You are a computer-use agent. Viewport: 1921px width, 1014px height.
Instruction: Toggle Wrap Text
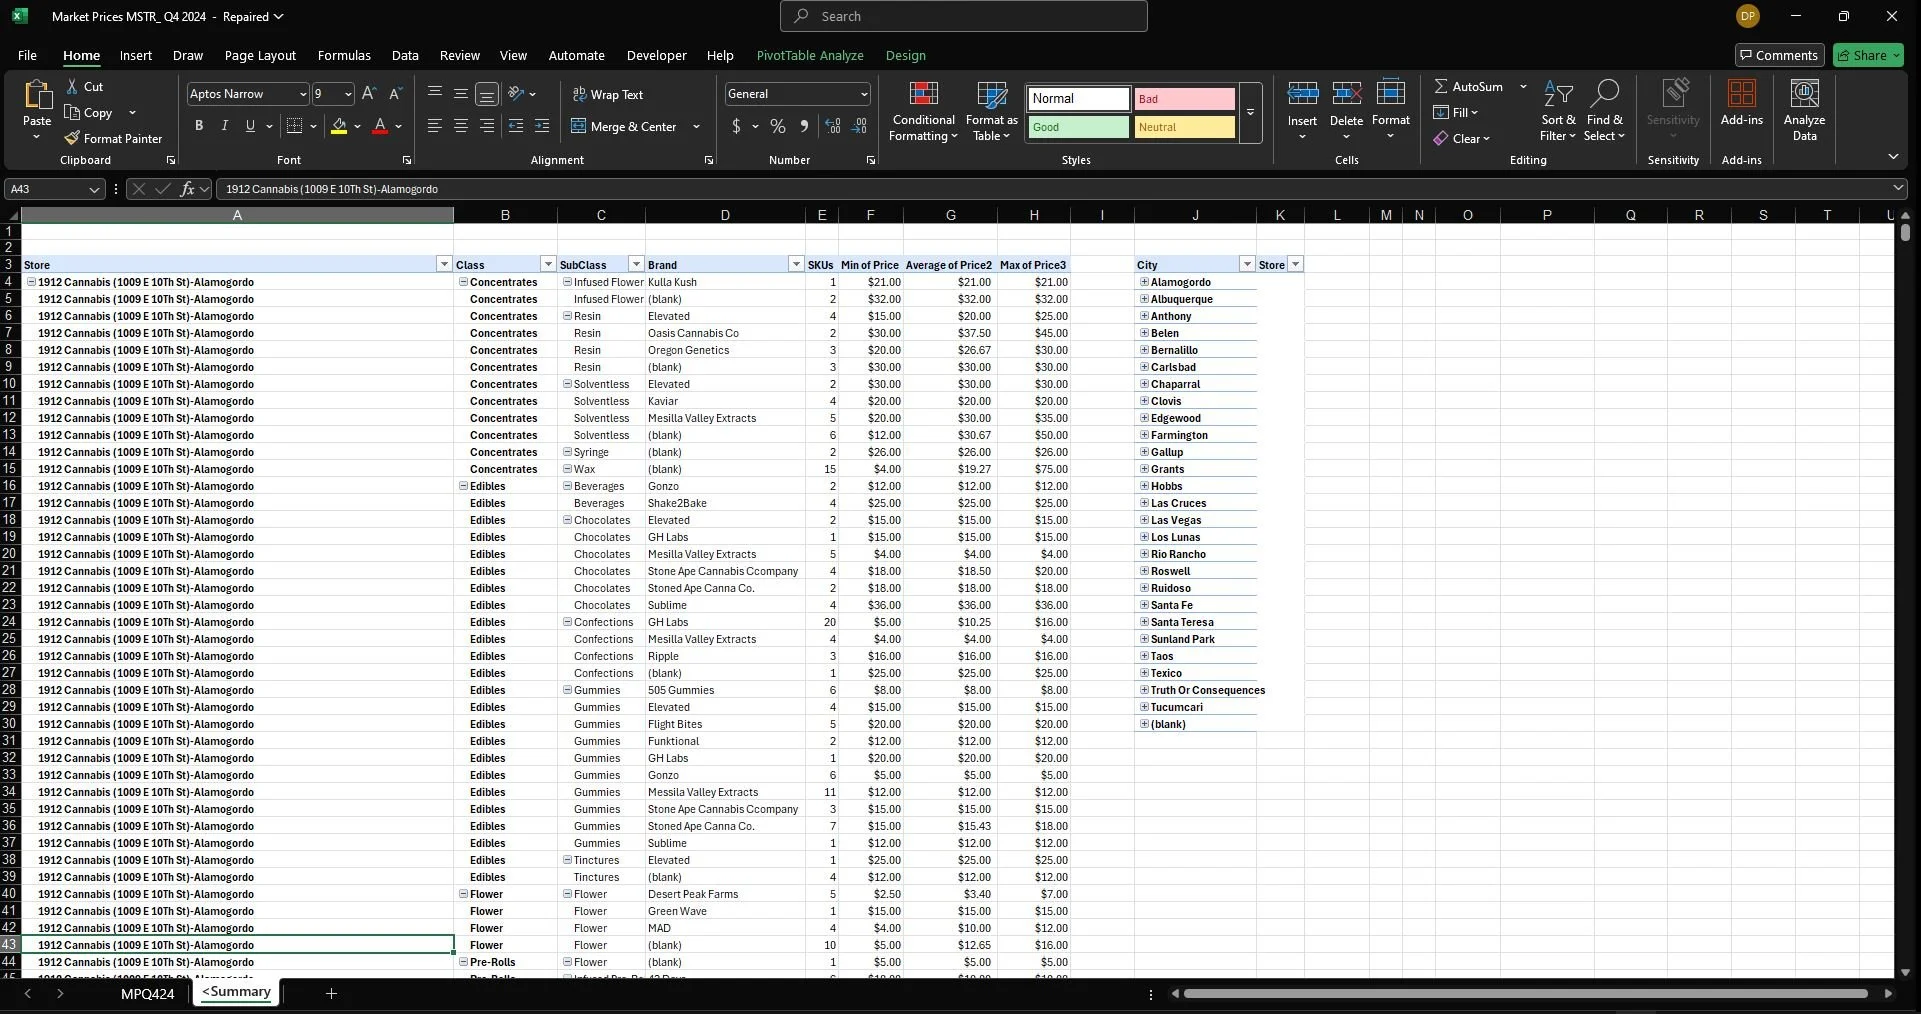point(608,94)
